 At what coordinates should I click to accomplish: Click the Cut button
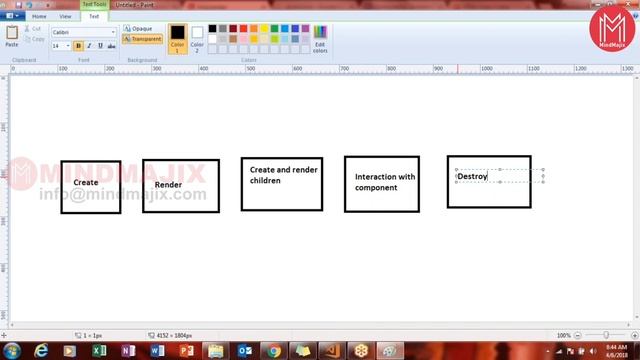pos(33,29)
